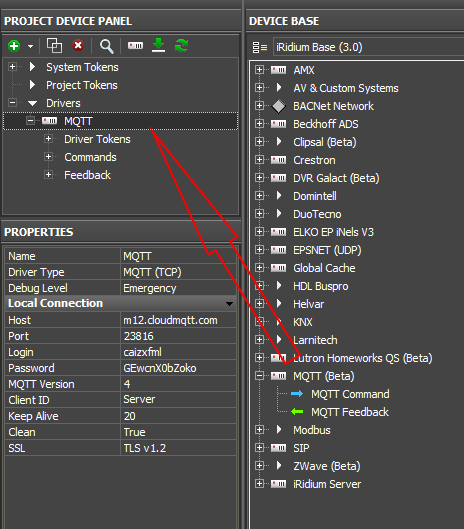464x529 pixels.
Task: Expand the Modbus node
Action: [x=259, y=429]
